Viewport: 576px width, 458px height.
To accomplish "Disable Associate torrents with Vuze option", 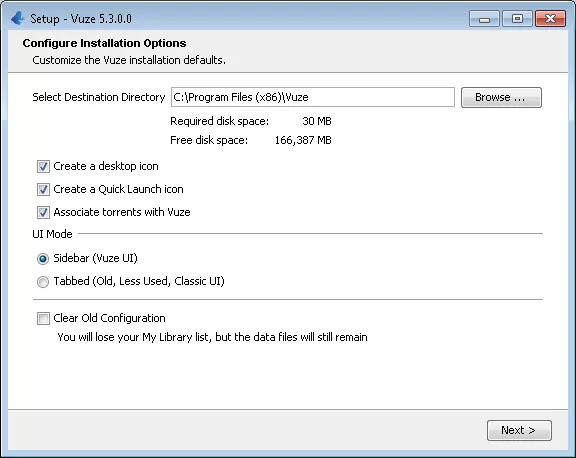I will coord(43,212).
